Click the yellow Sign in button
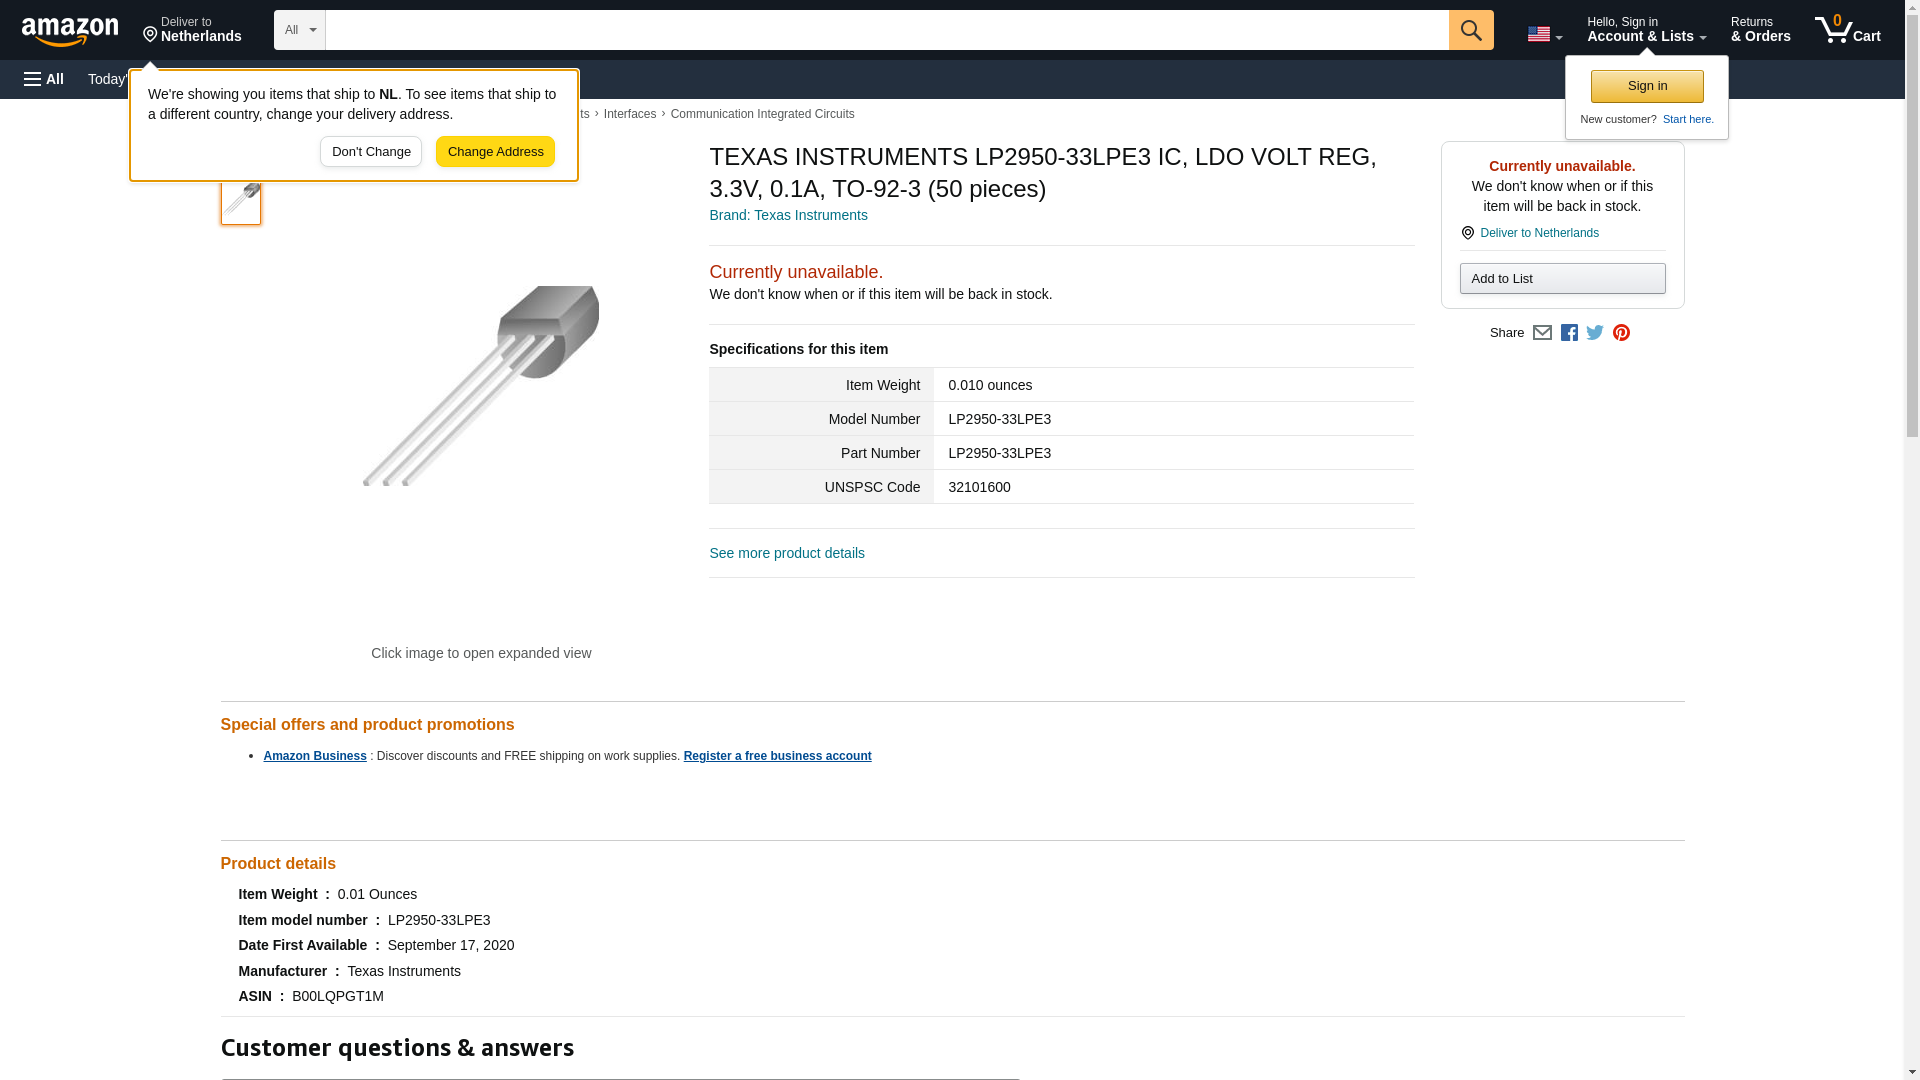1920x1080 pixels. coord(1647,86)
